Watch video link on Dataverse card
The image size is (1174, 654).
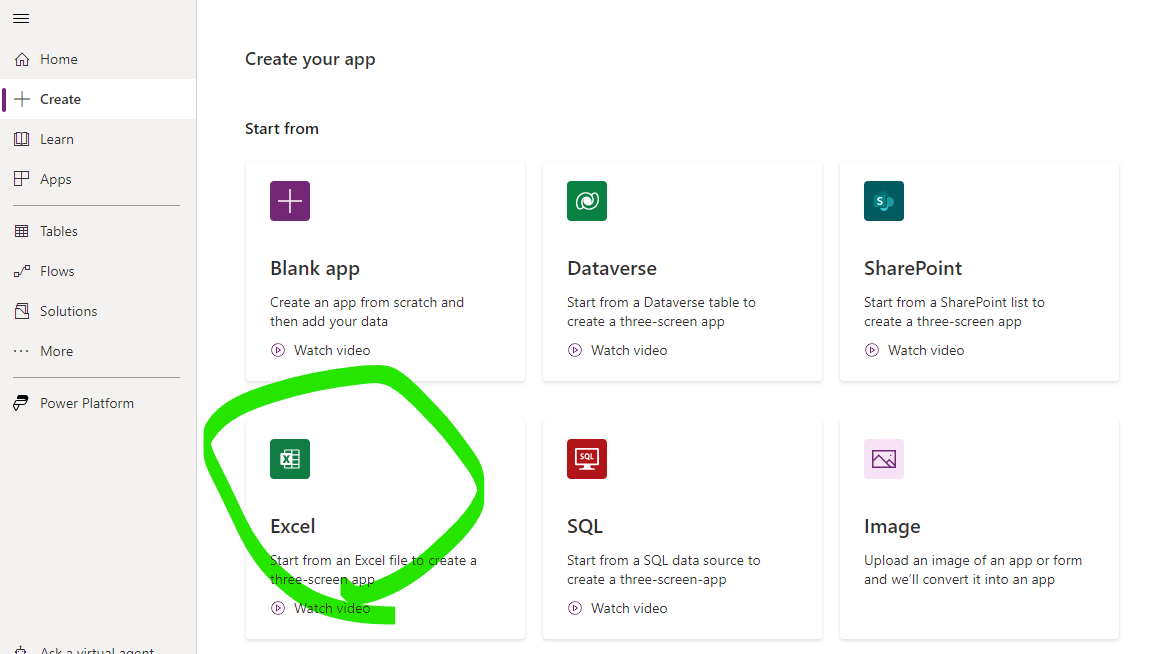[629, 350]
